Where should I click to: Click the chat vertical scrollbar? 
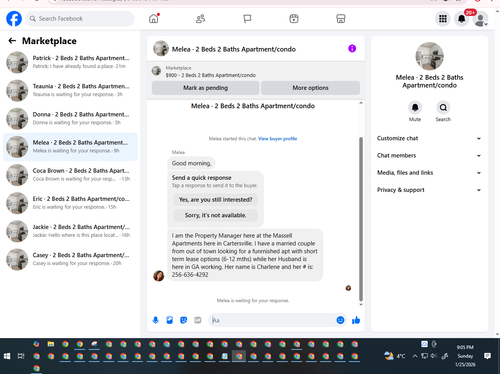point(361,219)
